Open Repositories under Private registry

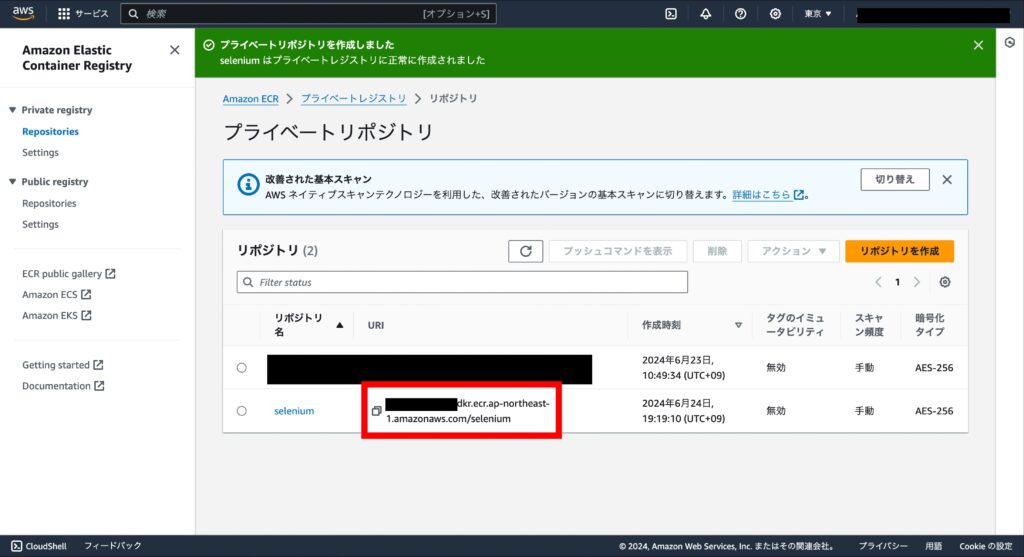50,131
